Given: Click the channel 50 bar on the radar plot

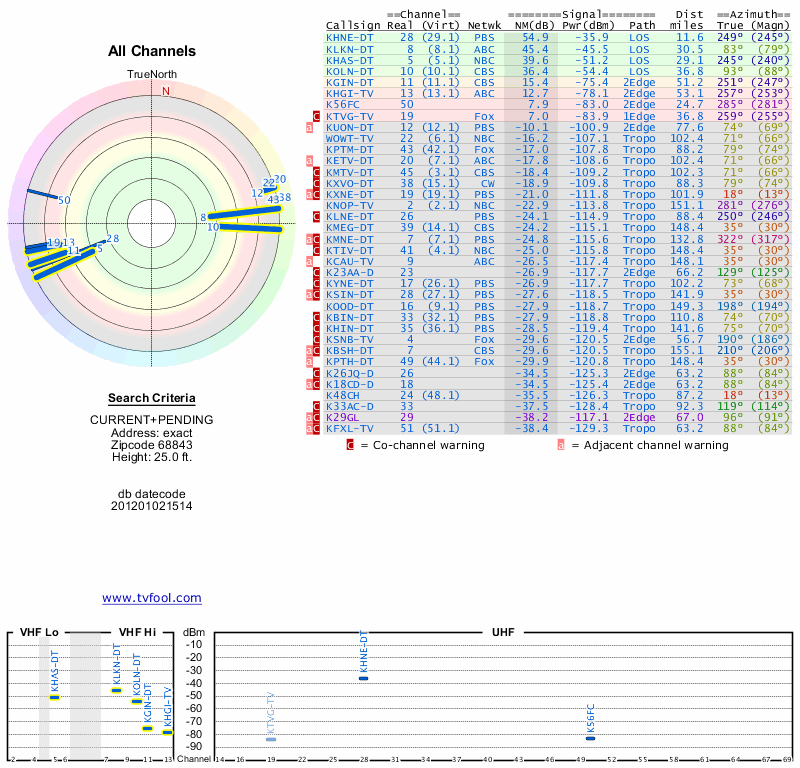Looking at the screenshot, I should pos(42,194).
